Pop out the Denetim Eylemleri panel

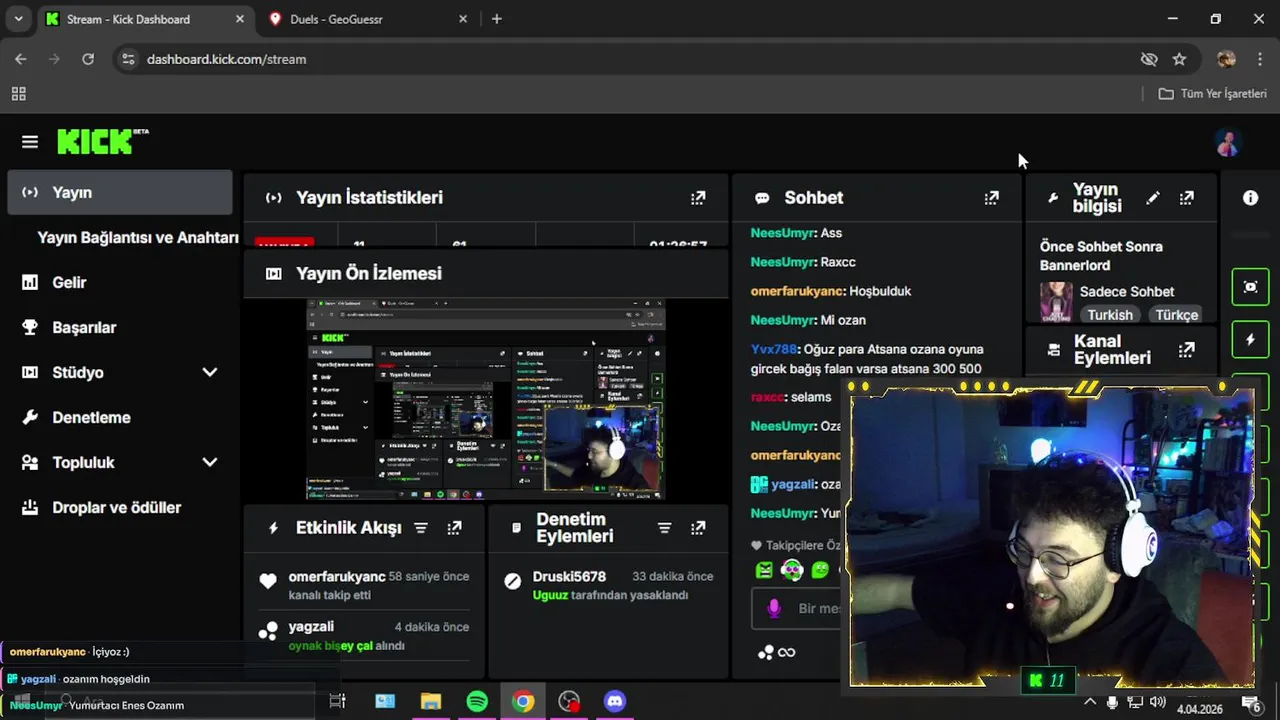click(x=698, y=528)
